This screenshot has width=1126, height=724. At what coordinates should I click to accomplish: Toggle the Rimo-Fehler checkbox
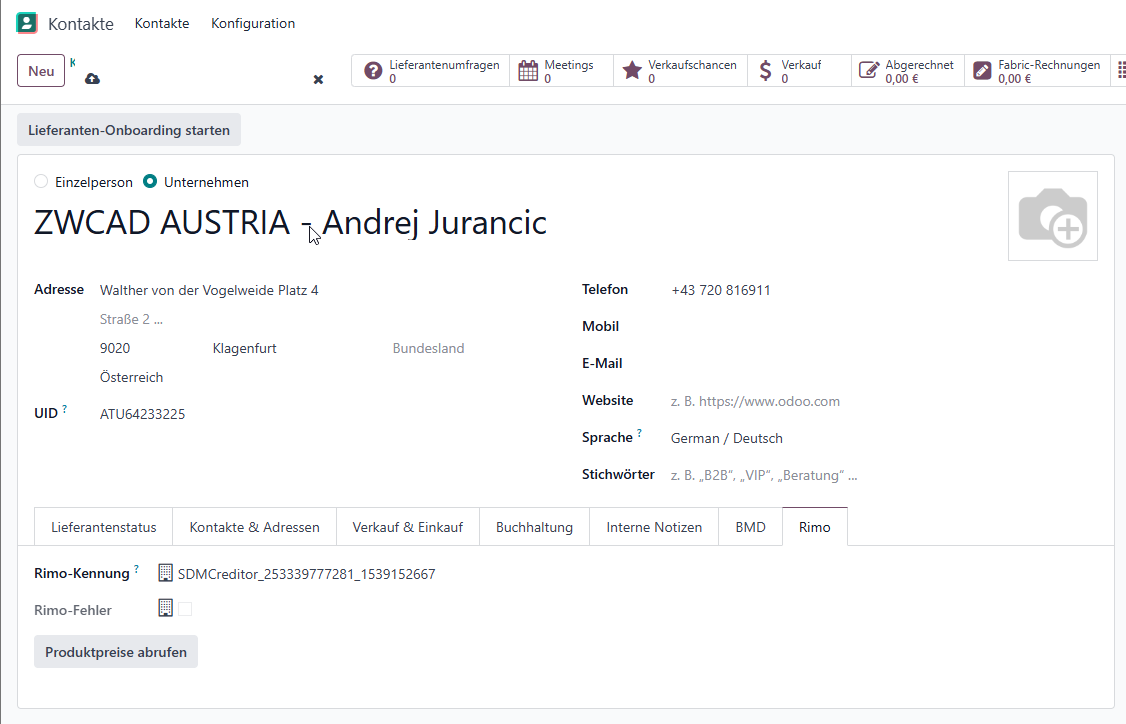tap(185, 609)
